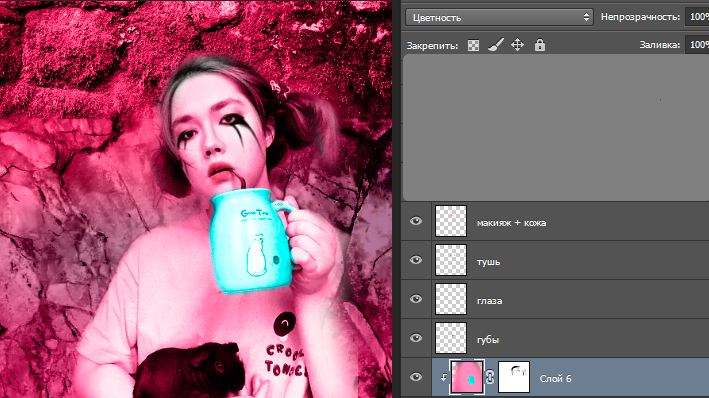Click the Непрозрачность opacity value field

tap(697, 17)
